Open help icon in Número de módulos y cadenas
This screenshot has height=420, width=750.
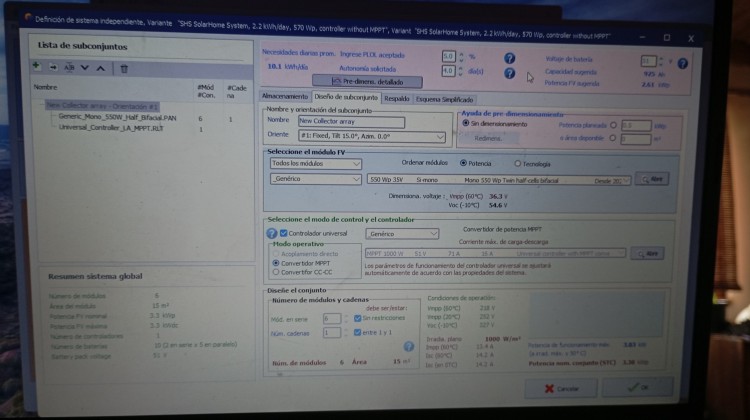coord(408,346)
